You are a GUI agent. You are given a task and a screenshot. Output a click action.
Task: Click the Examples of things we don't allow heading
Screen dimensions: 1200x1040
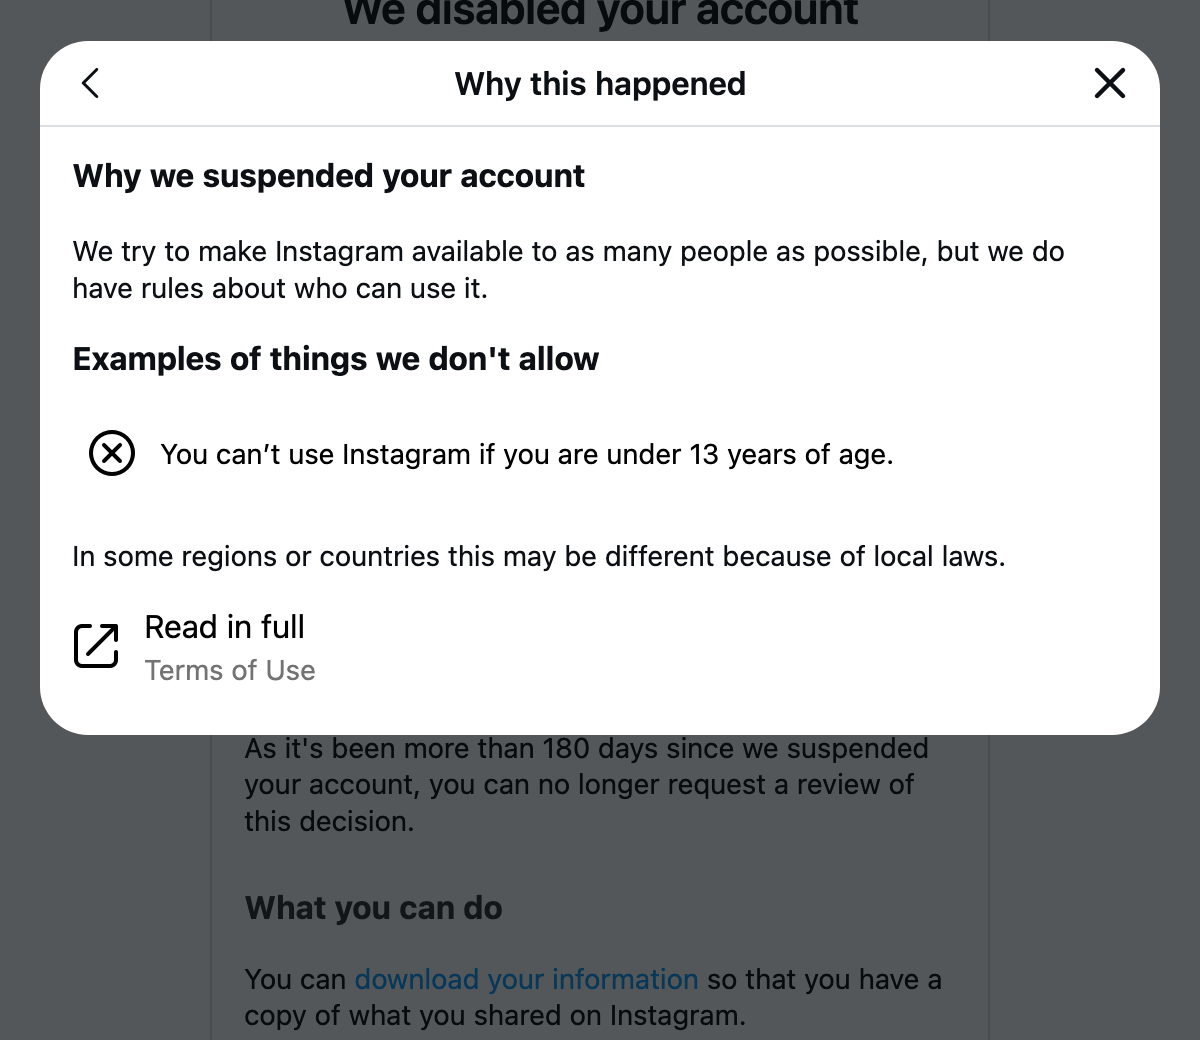click(x=336, y=359)
